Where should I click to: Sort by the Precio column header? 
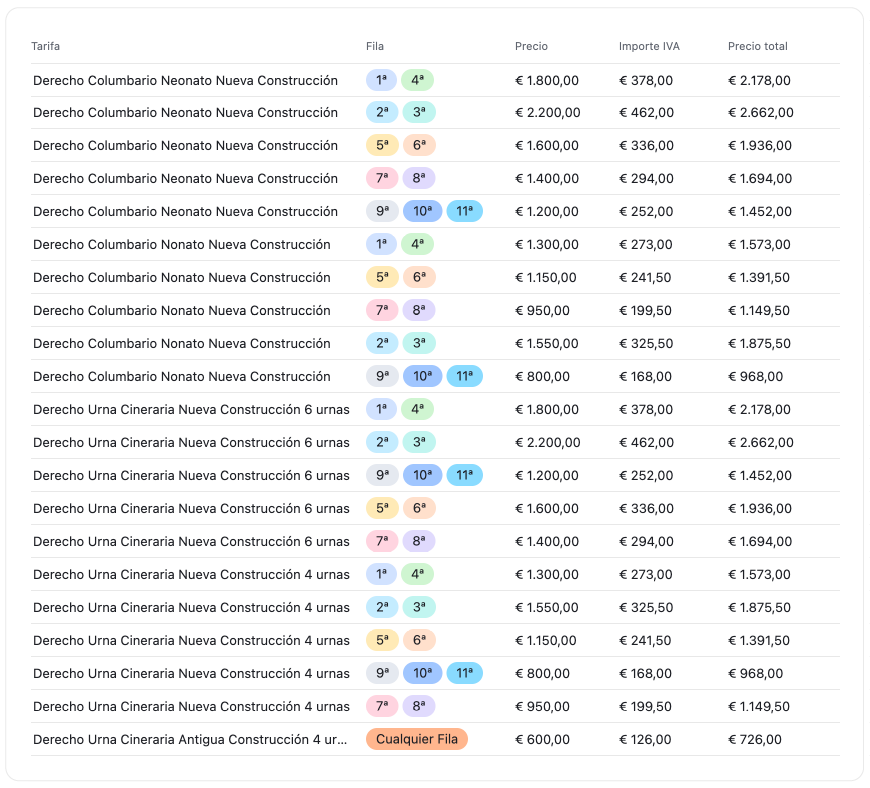tap(531, 47)
